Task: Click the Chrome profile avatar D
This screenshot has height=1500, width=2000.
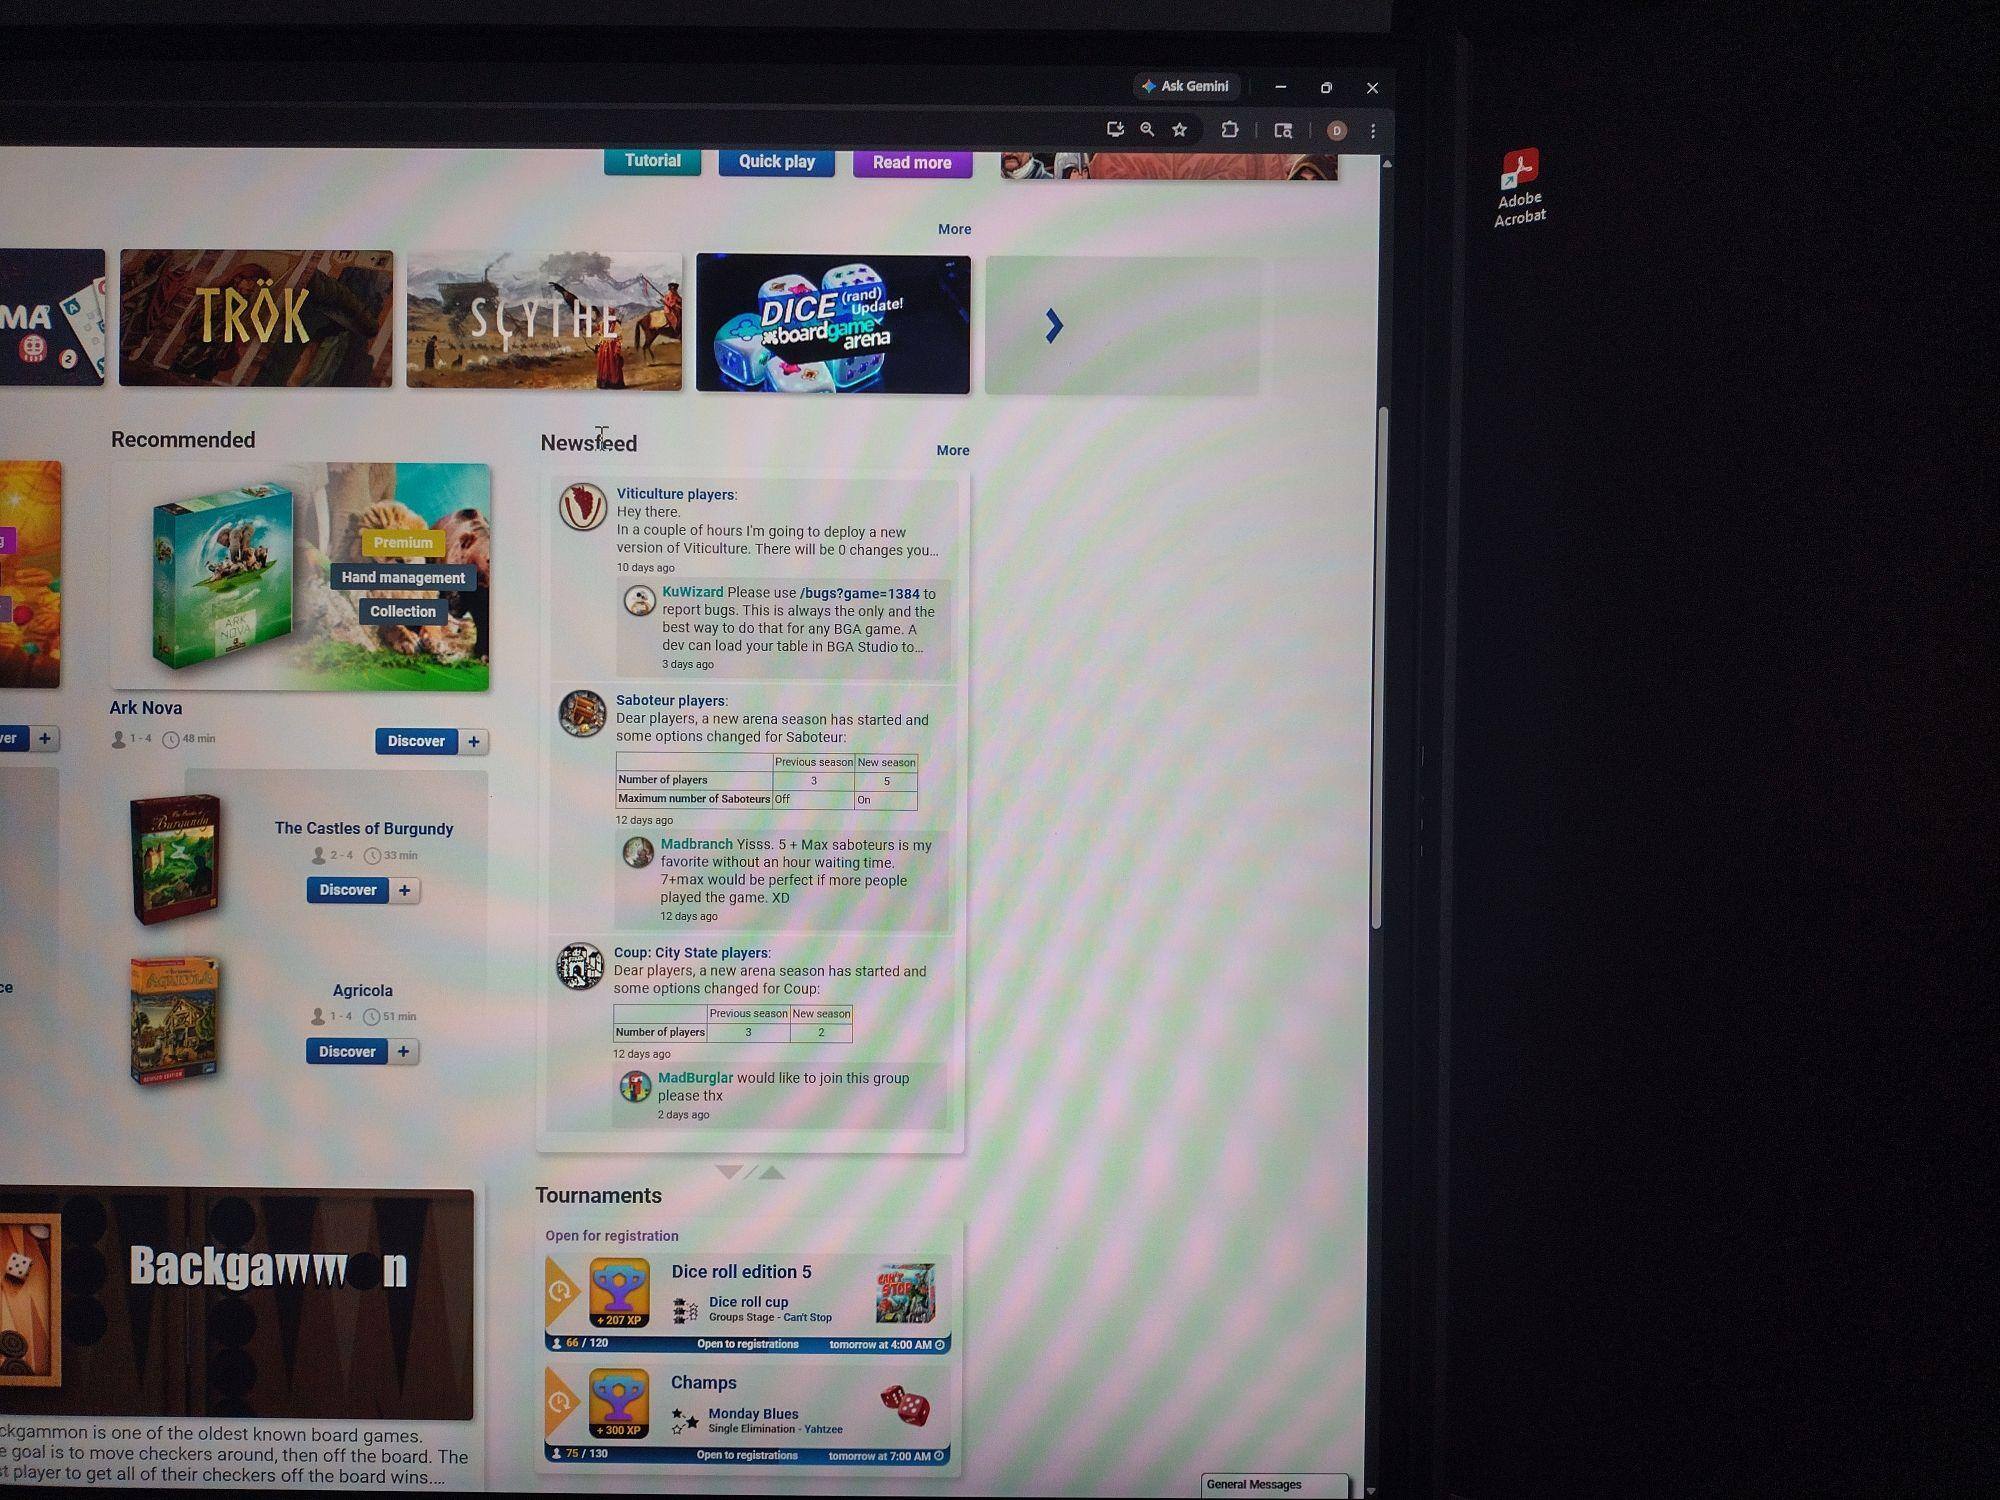Action: click(1336, 131)
